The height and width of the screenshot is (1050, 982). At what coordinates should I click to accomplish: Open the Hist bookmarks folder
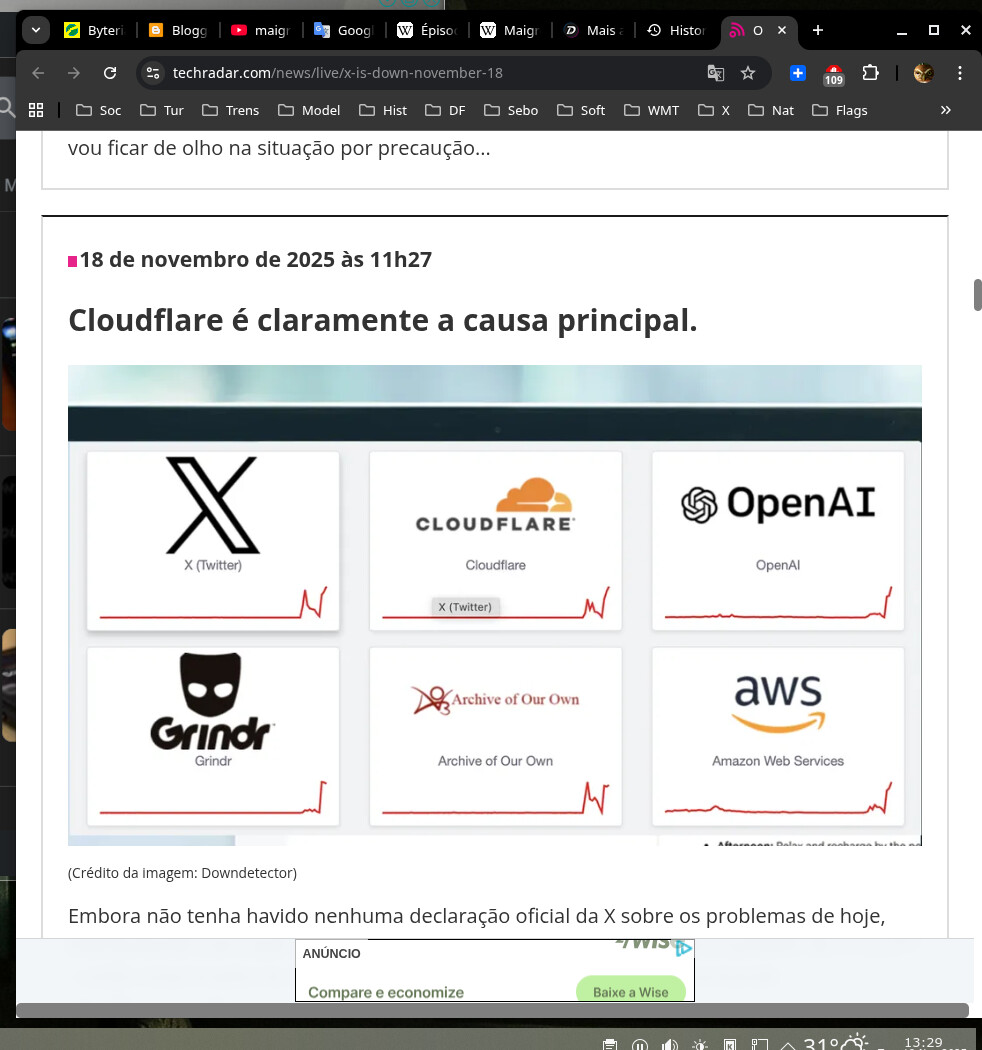(x=383, y=110)
